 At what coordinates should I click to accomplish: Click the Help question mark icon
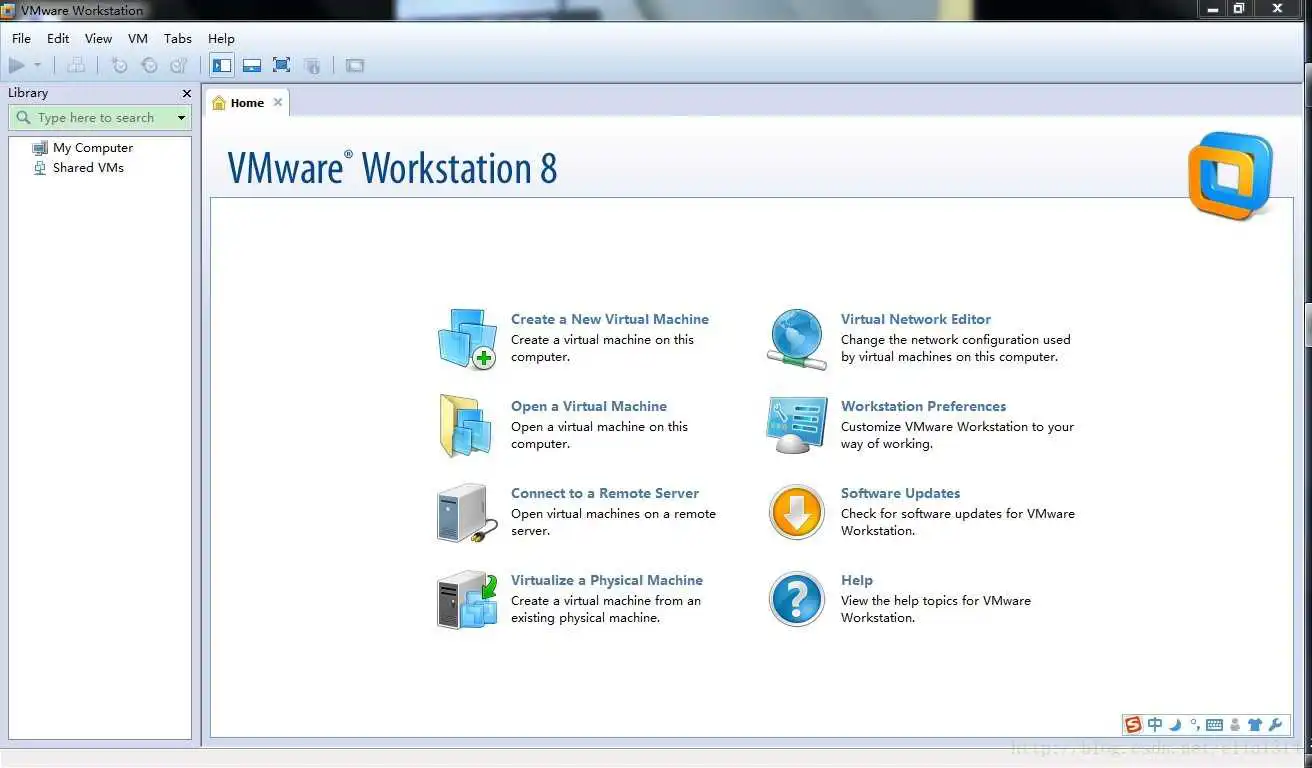[797, 600]
